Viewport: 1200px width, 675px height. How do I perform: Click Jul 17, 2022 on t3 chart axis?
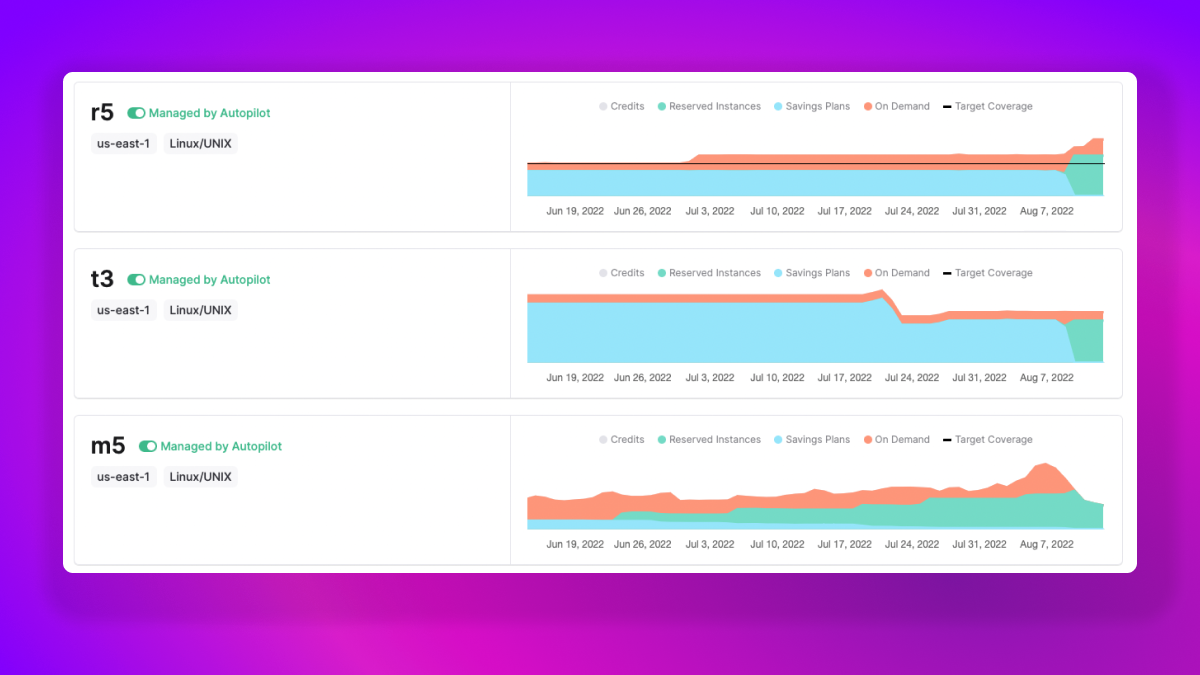coord(844,378)
